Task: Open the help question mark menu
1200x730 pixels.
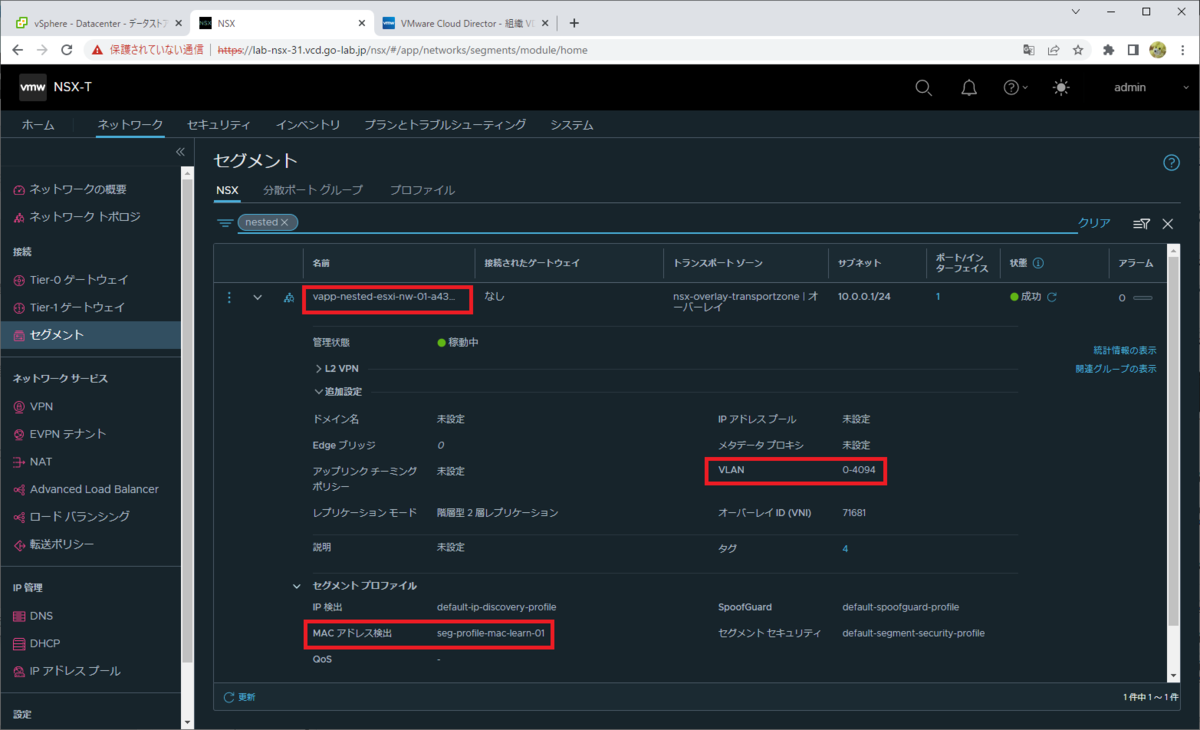Action: click(1015, 88)
